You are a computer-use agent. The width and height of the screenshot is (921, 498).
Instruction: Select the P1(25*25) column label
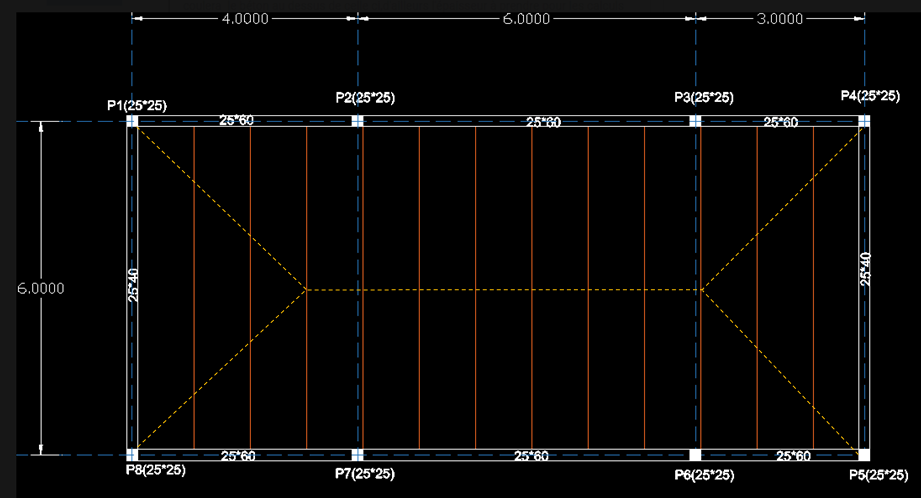click(137, 106)
